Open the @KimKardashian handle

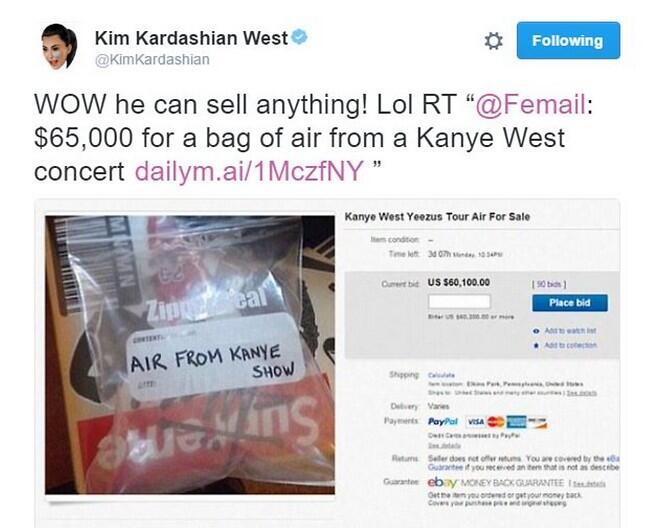point(153,60)
